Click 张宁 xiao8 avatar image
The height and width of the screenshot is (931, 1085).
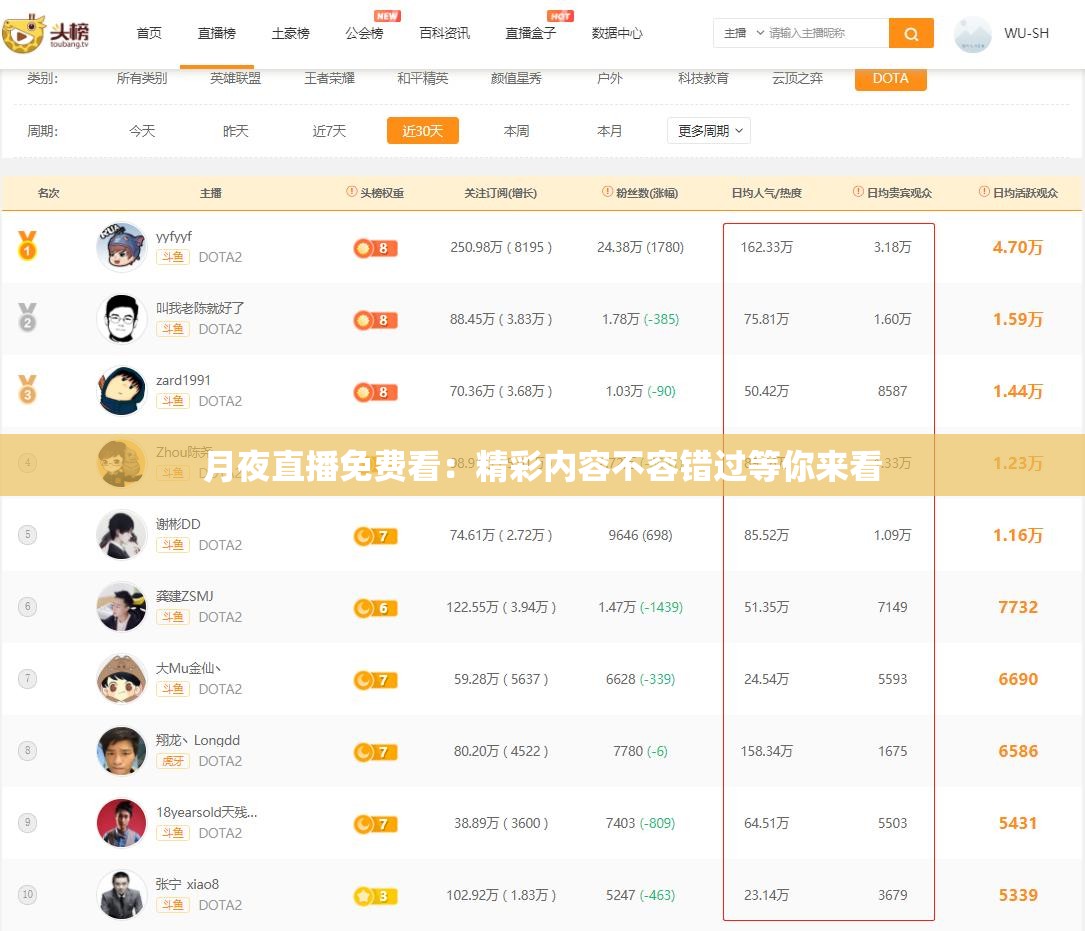(x=122, y=894)
